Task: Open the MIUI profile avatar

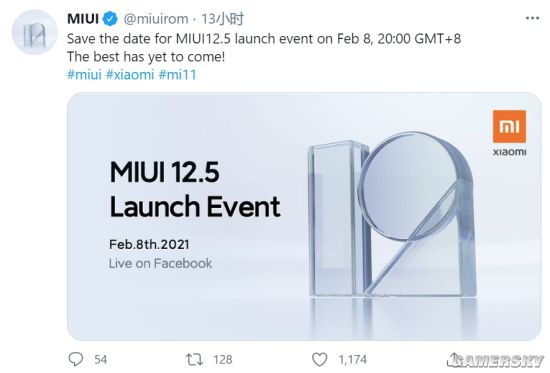Action: [34, 32]
